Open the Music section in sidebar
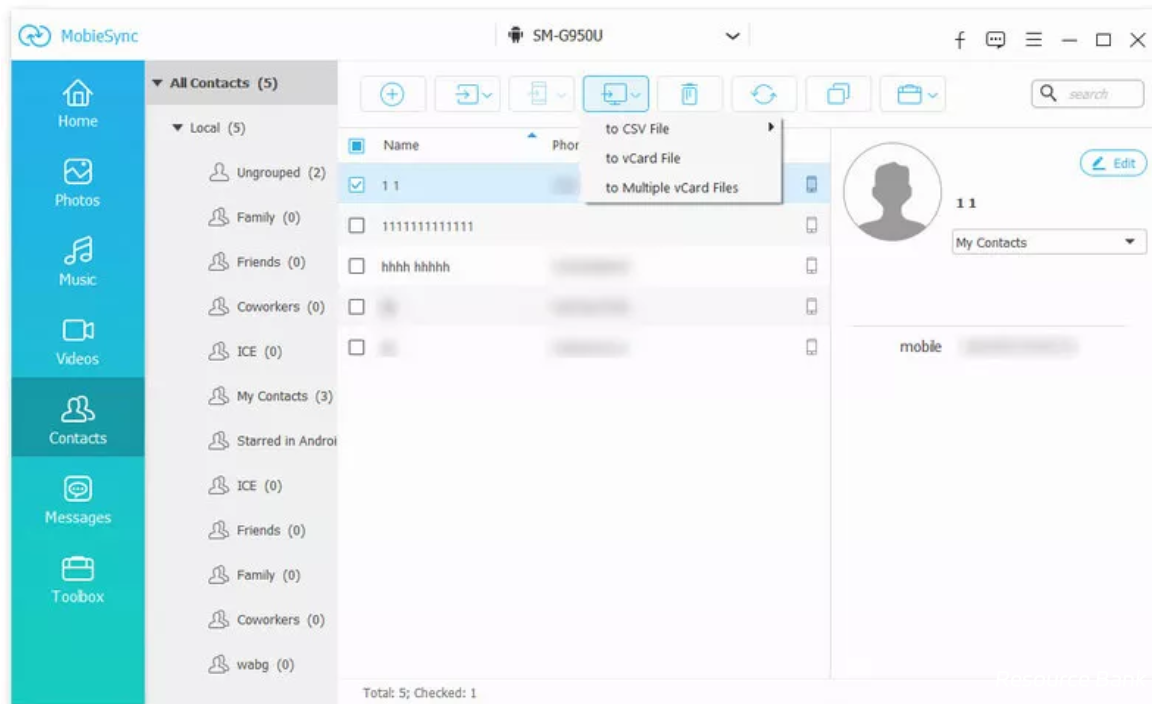1152x704 pixels. click(x=78, y=261)
